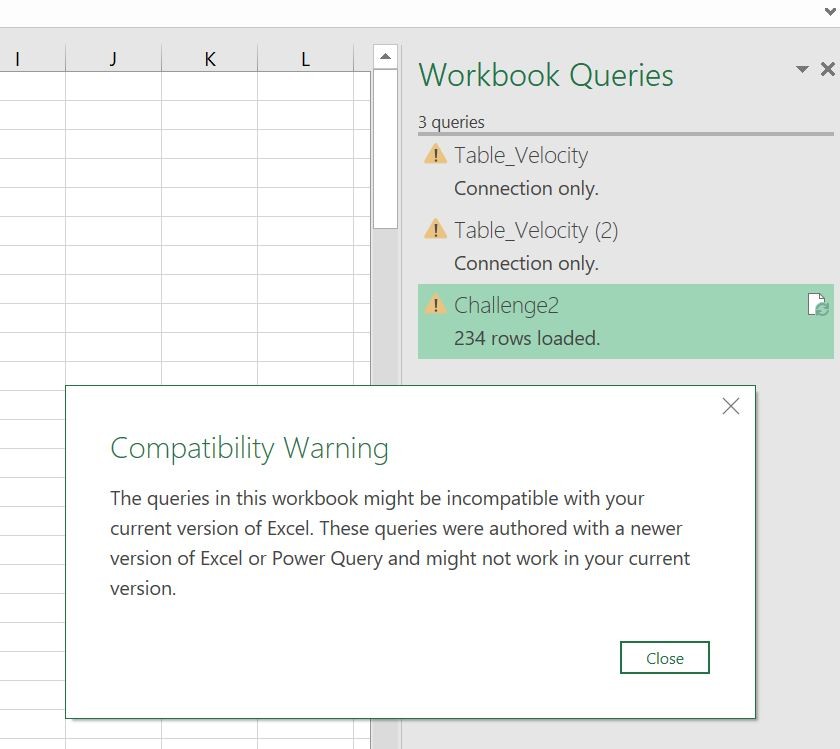Click warning icon next to Challenge2
The image size is (840, 749).
click(435, 304)
